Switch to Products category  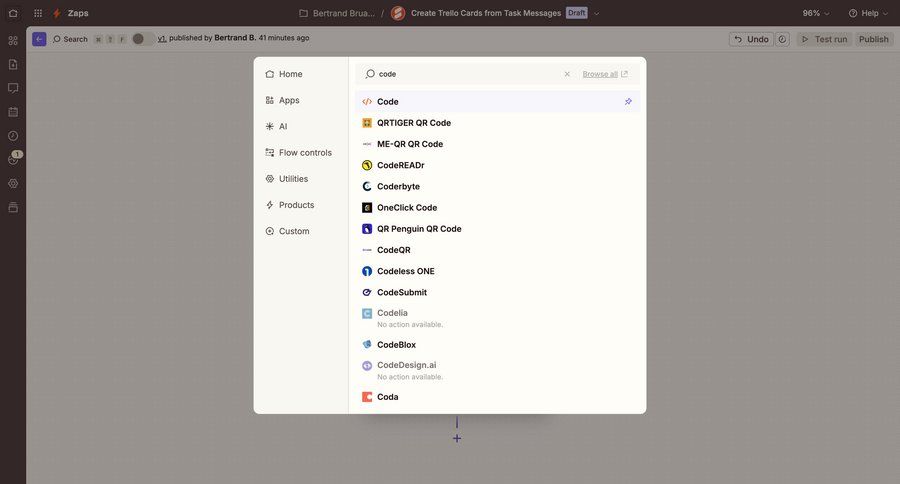coord(301,205)
